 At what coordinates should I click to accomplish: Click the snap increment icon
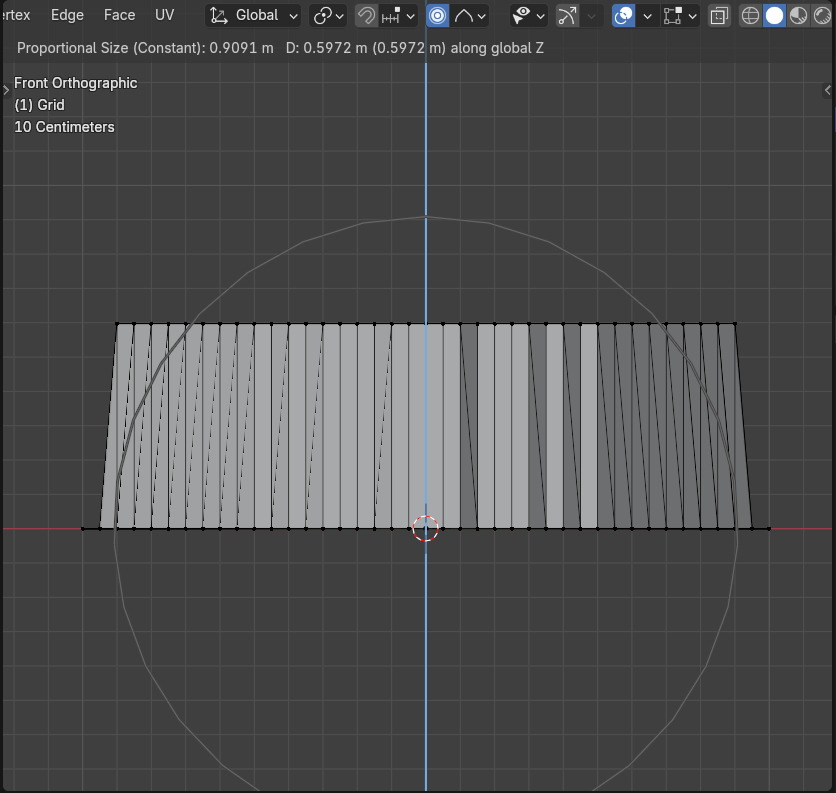[391, 16]
